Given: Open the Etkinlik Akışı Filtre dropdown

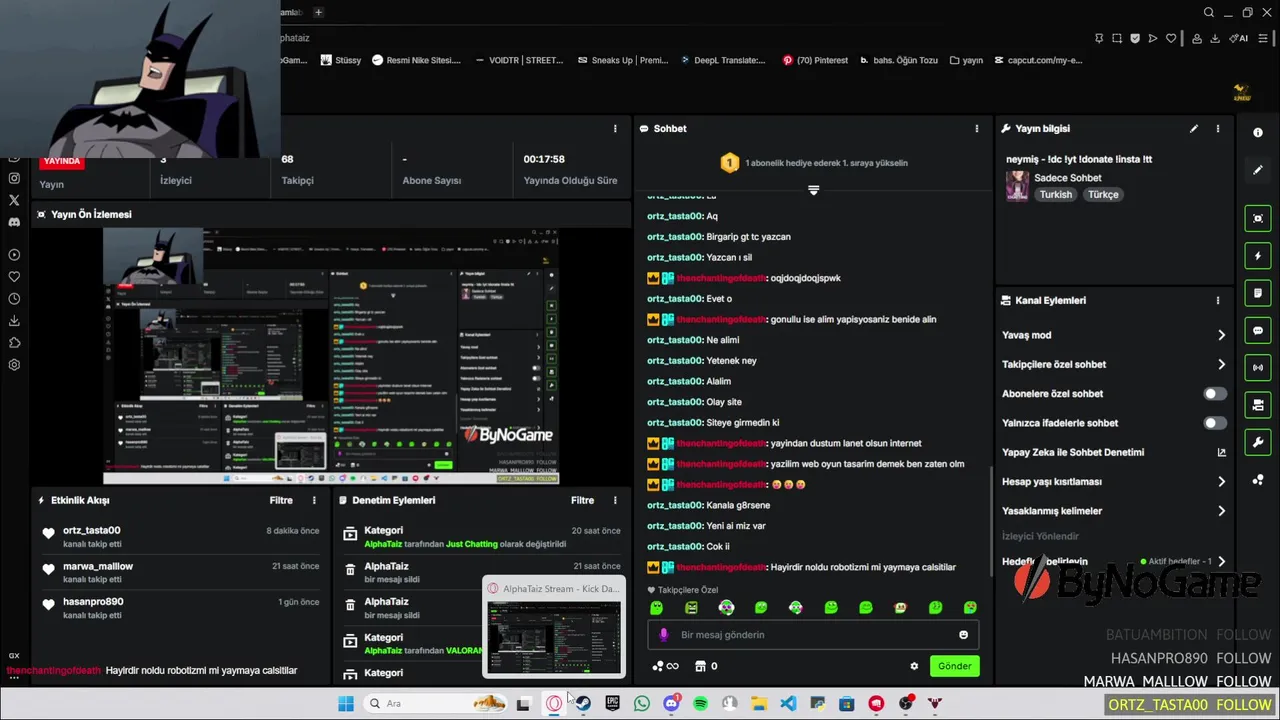Looking at the screenshot, I should 281,500.
